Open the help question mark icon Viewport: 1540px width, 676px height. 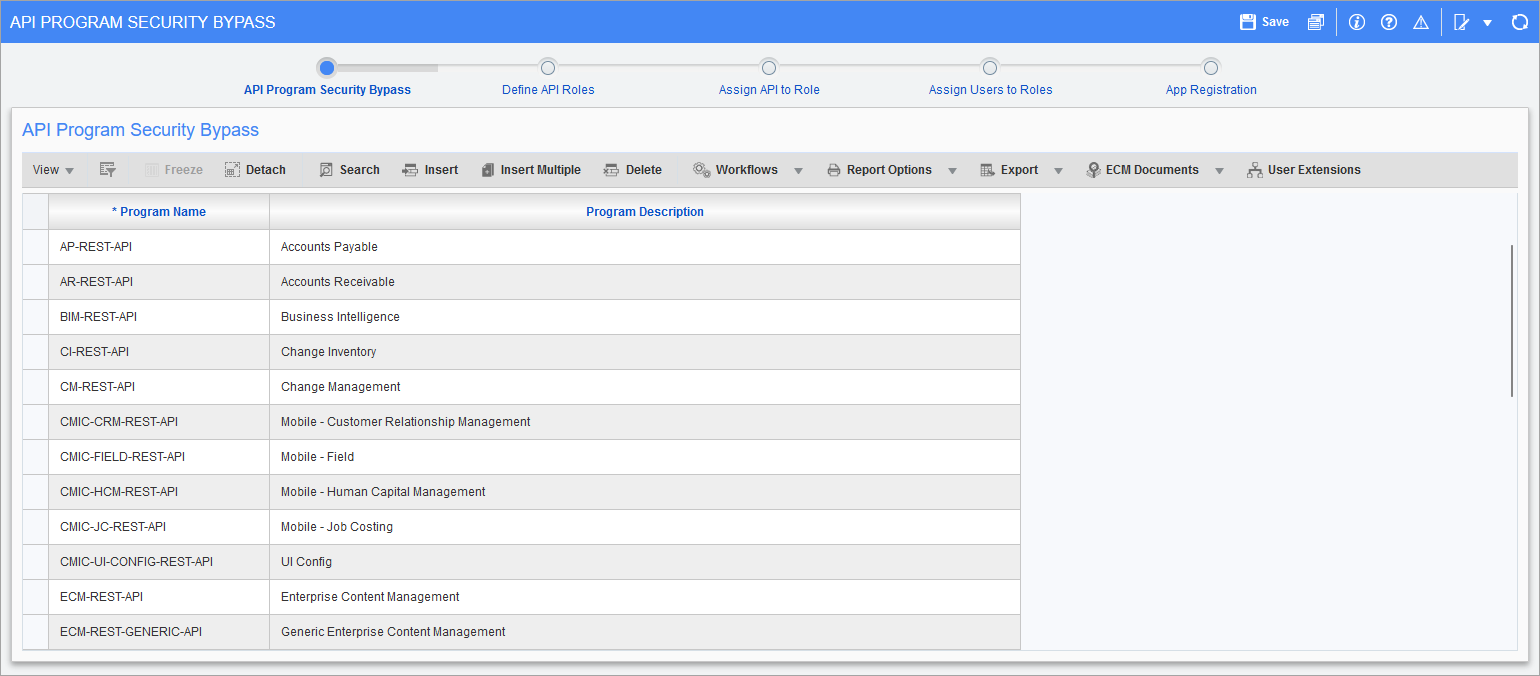(x=1389, y=22)
